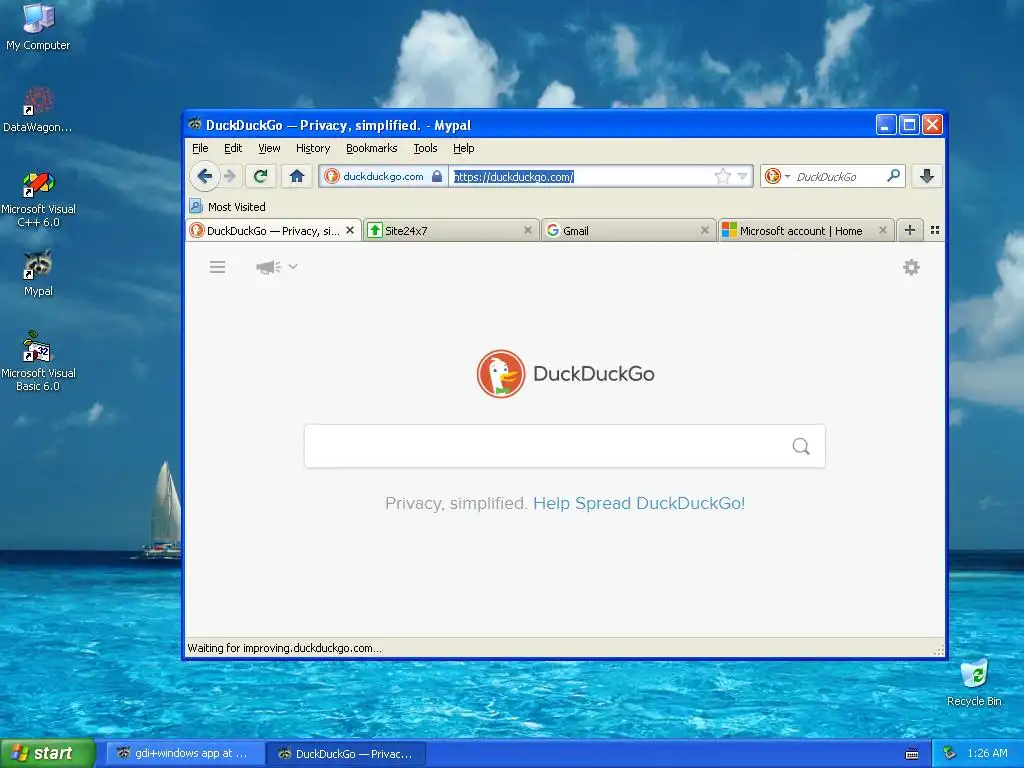Select the DataWagon desktop shortcut

click(x=38, y=110)
